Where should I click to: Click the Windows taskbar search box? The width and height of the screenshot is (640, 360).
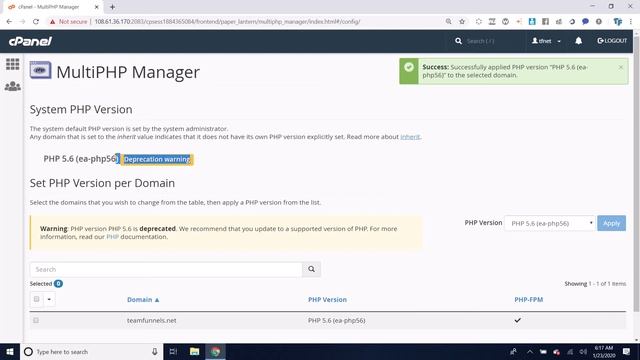[x=91, y=351]
